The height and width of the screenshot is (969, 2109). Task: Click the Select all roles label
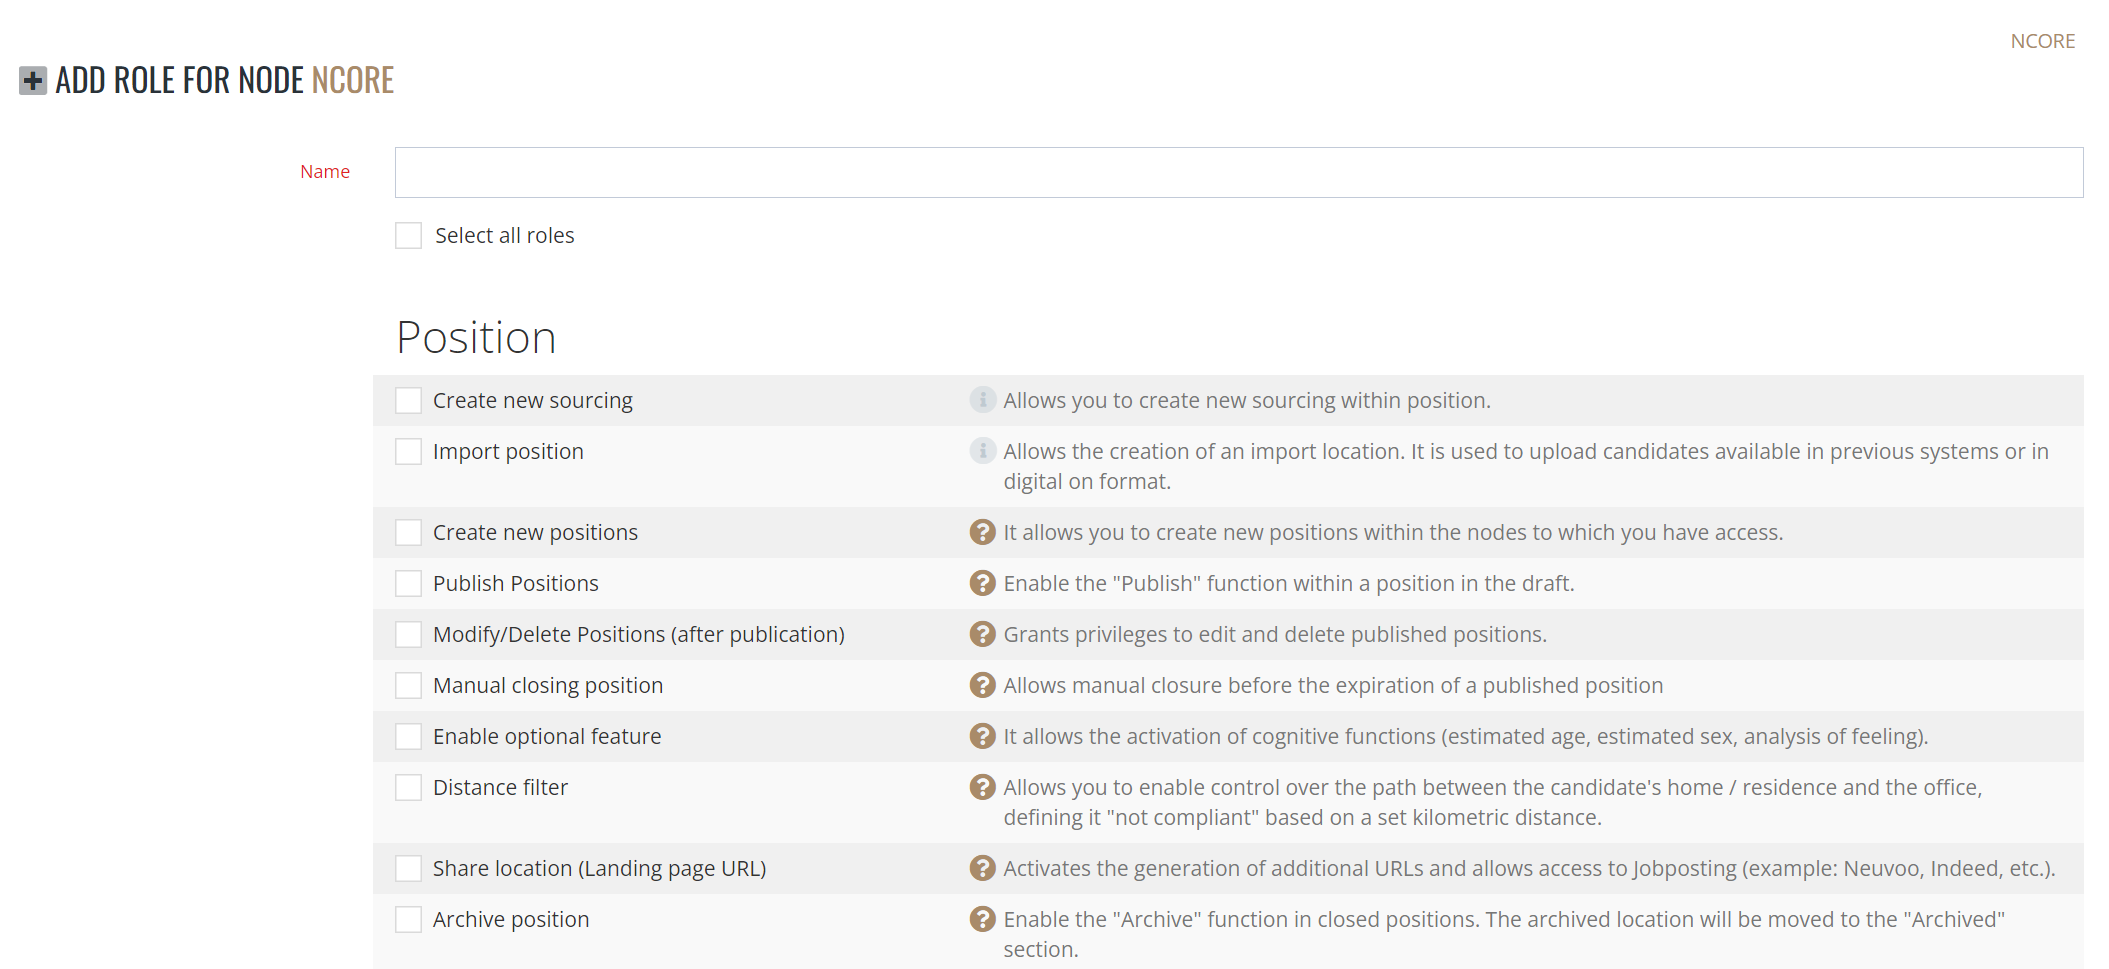505,235
